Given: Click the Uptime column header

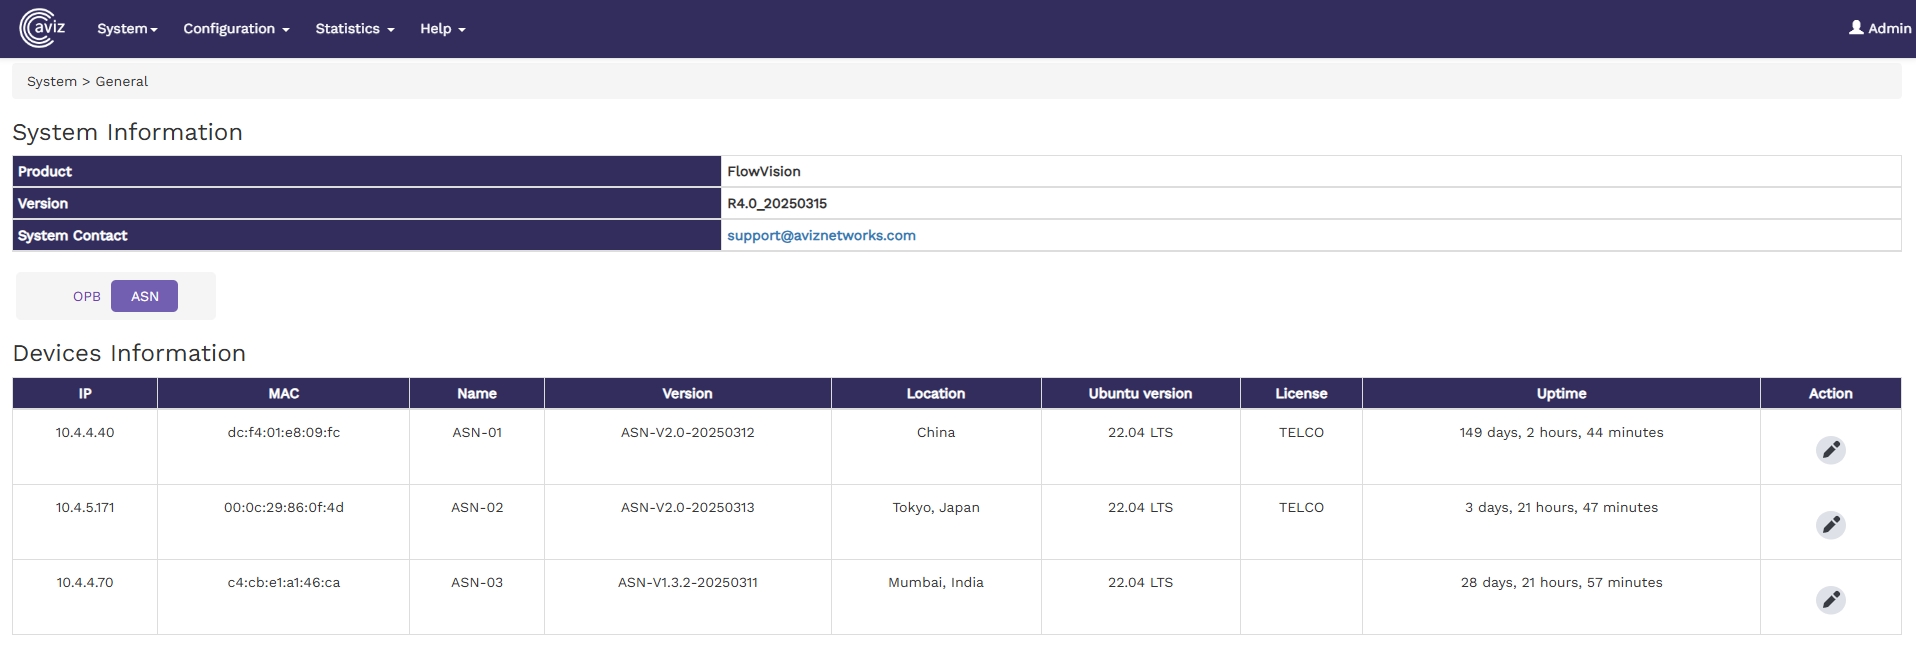Looking at the screenshot, I should [x=1560, y=393].
